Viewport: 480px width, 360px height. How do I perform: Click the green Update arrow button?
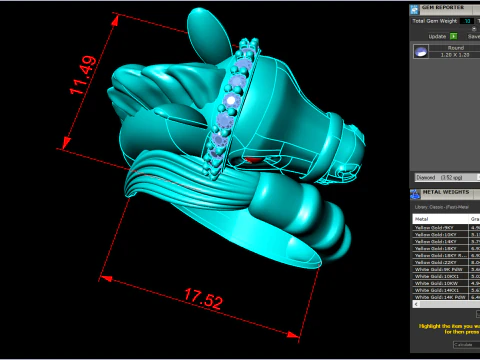click(453, 36)
